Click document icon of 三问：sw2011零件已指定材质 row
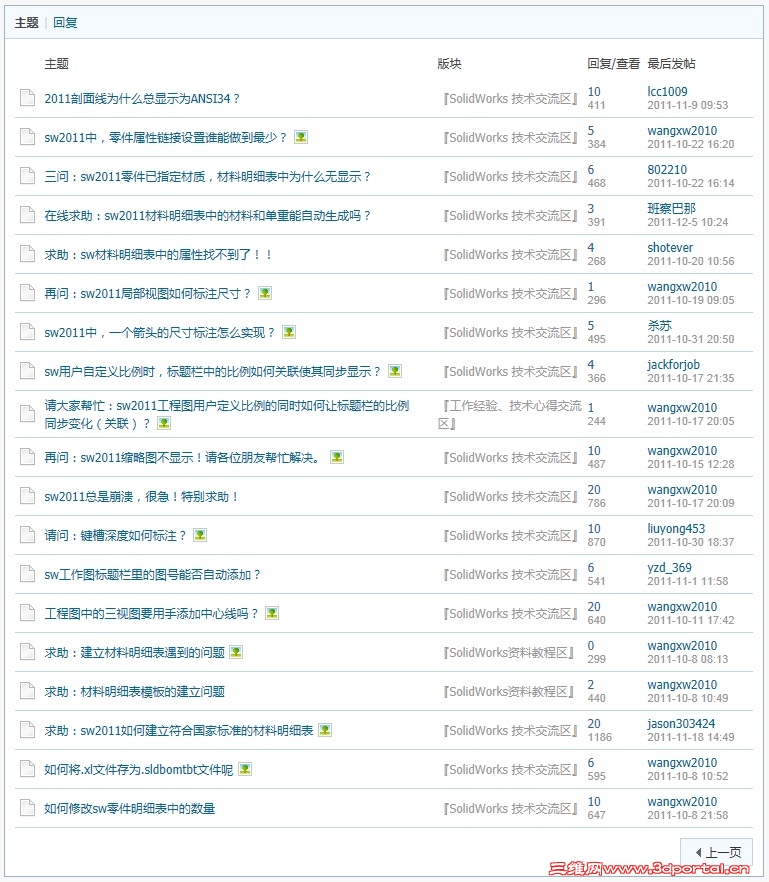Screen dimensions: 769x882 coord(27,176)
